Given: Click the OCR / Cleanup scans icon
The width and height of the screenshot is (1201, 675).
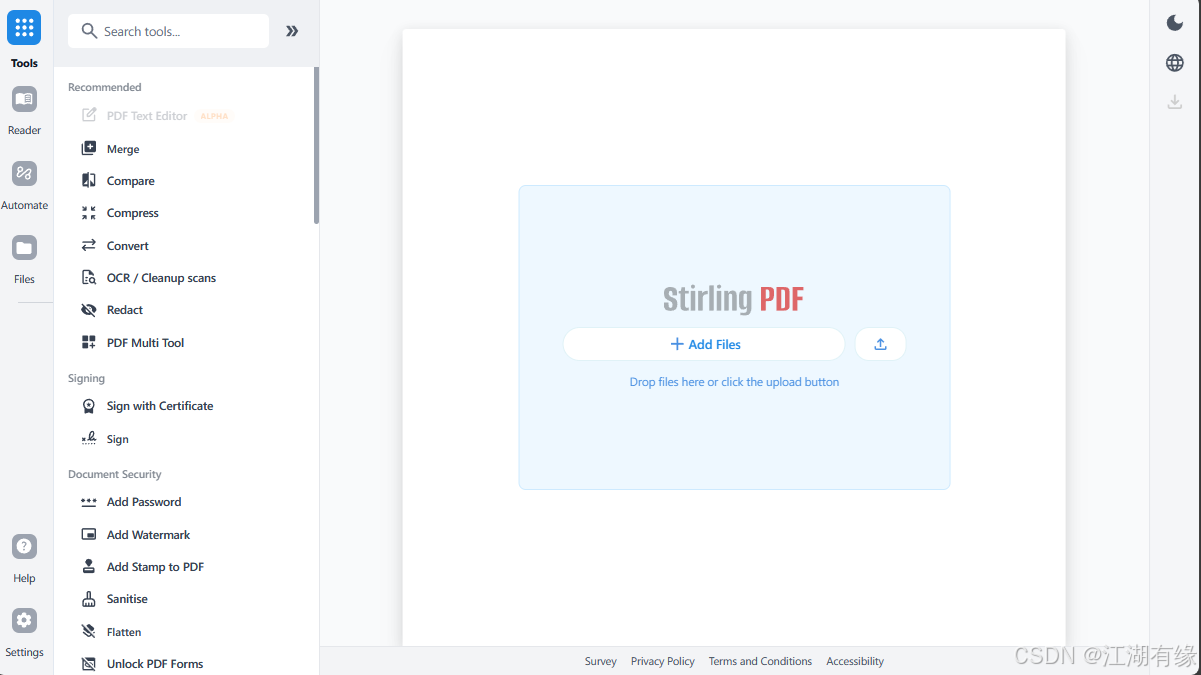Looking at the screenshot, I should click(89, 278).
